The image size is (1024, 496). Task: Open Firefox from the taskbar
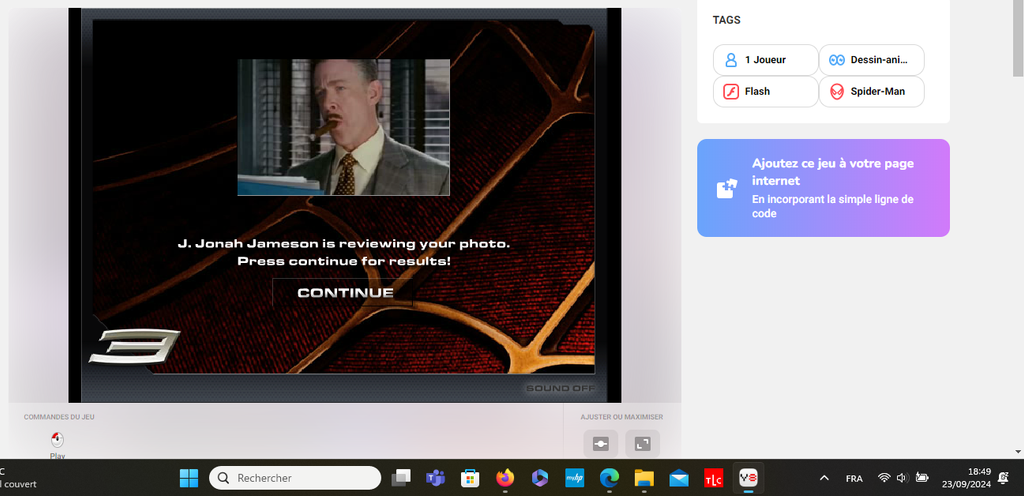[505, 478]
